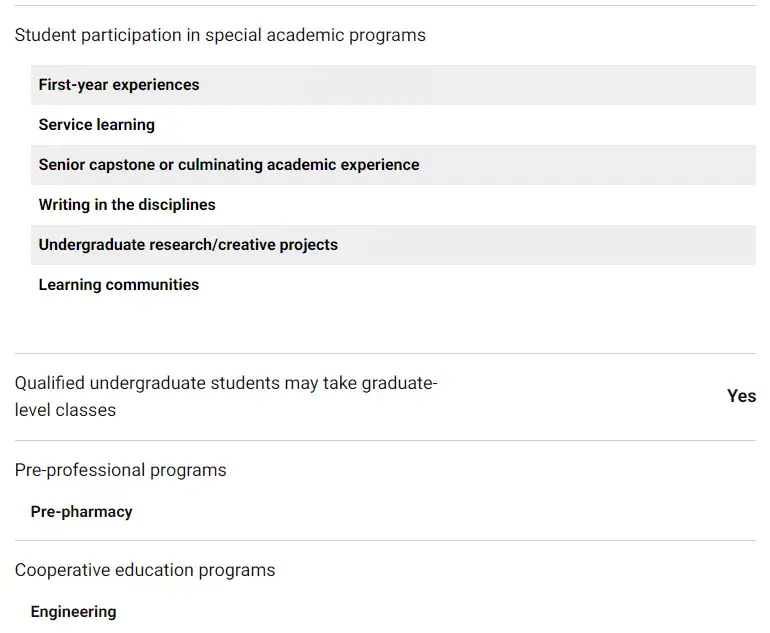Click the 'level classes' text line

(x=65, y=410)
